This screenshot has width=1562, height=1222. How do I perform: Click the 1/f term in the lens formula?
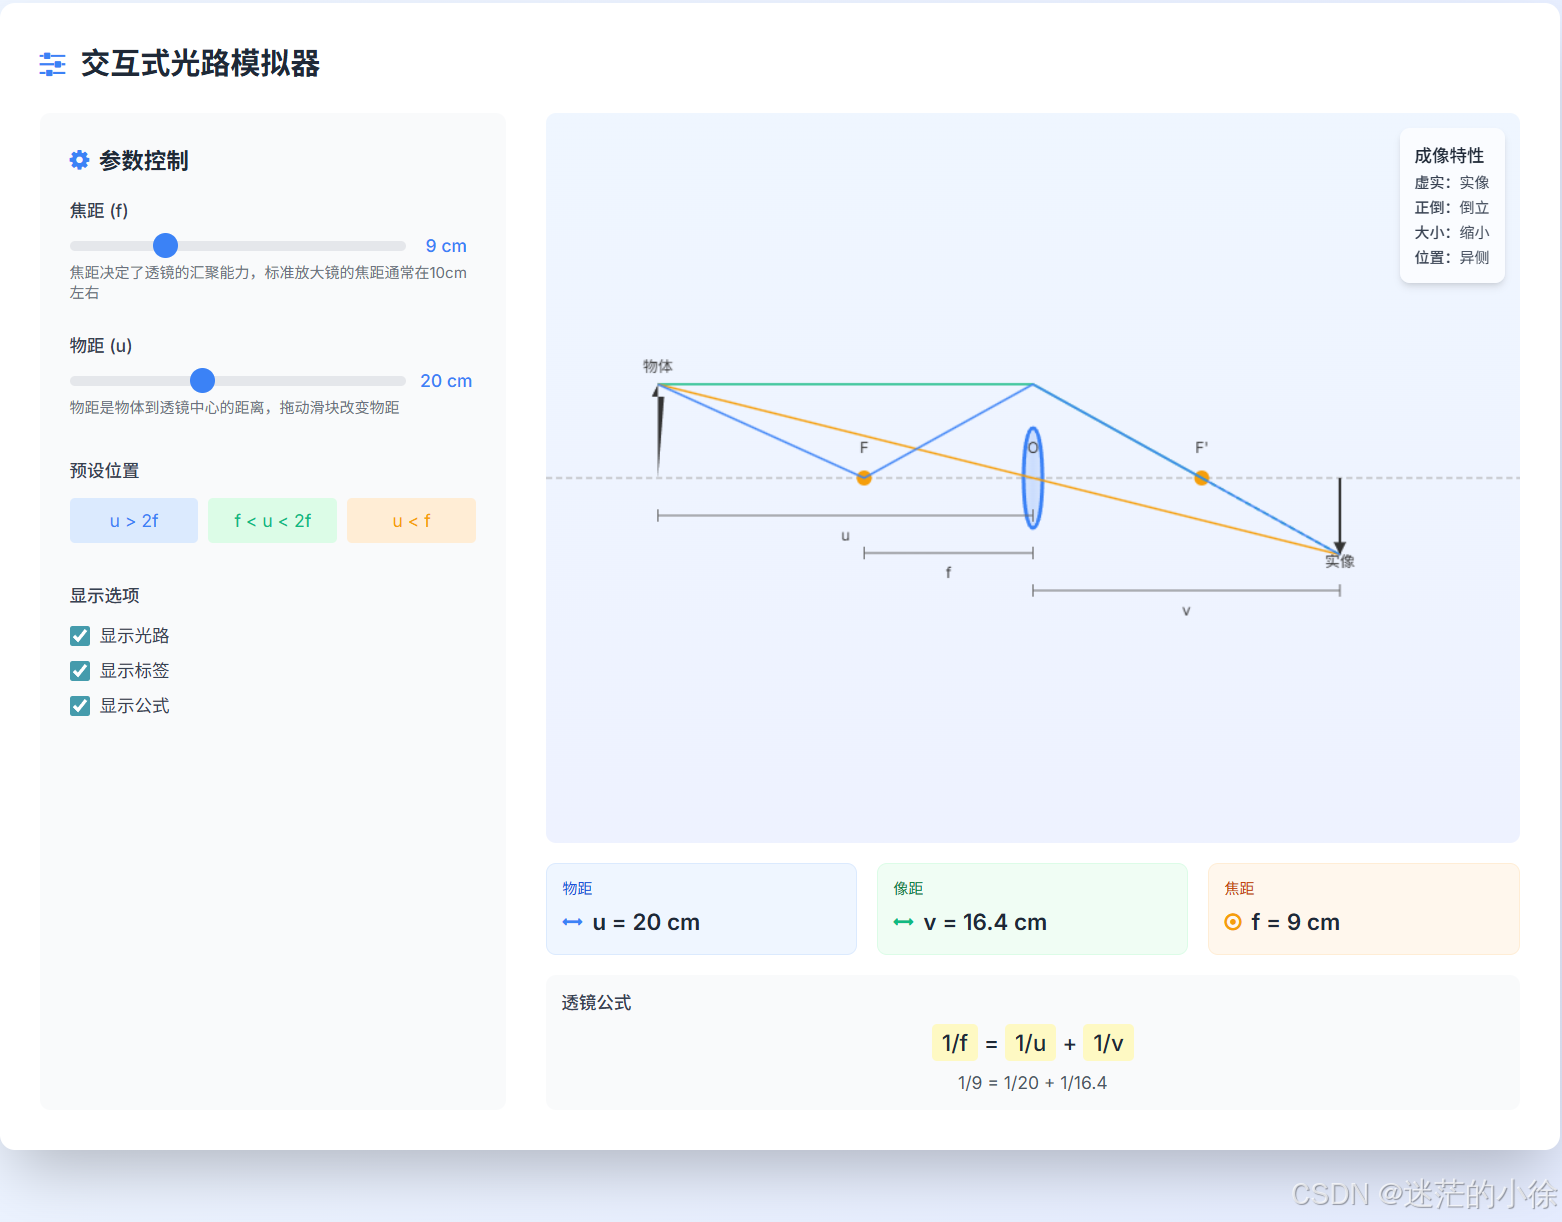[953, 1042]
